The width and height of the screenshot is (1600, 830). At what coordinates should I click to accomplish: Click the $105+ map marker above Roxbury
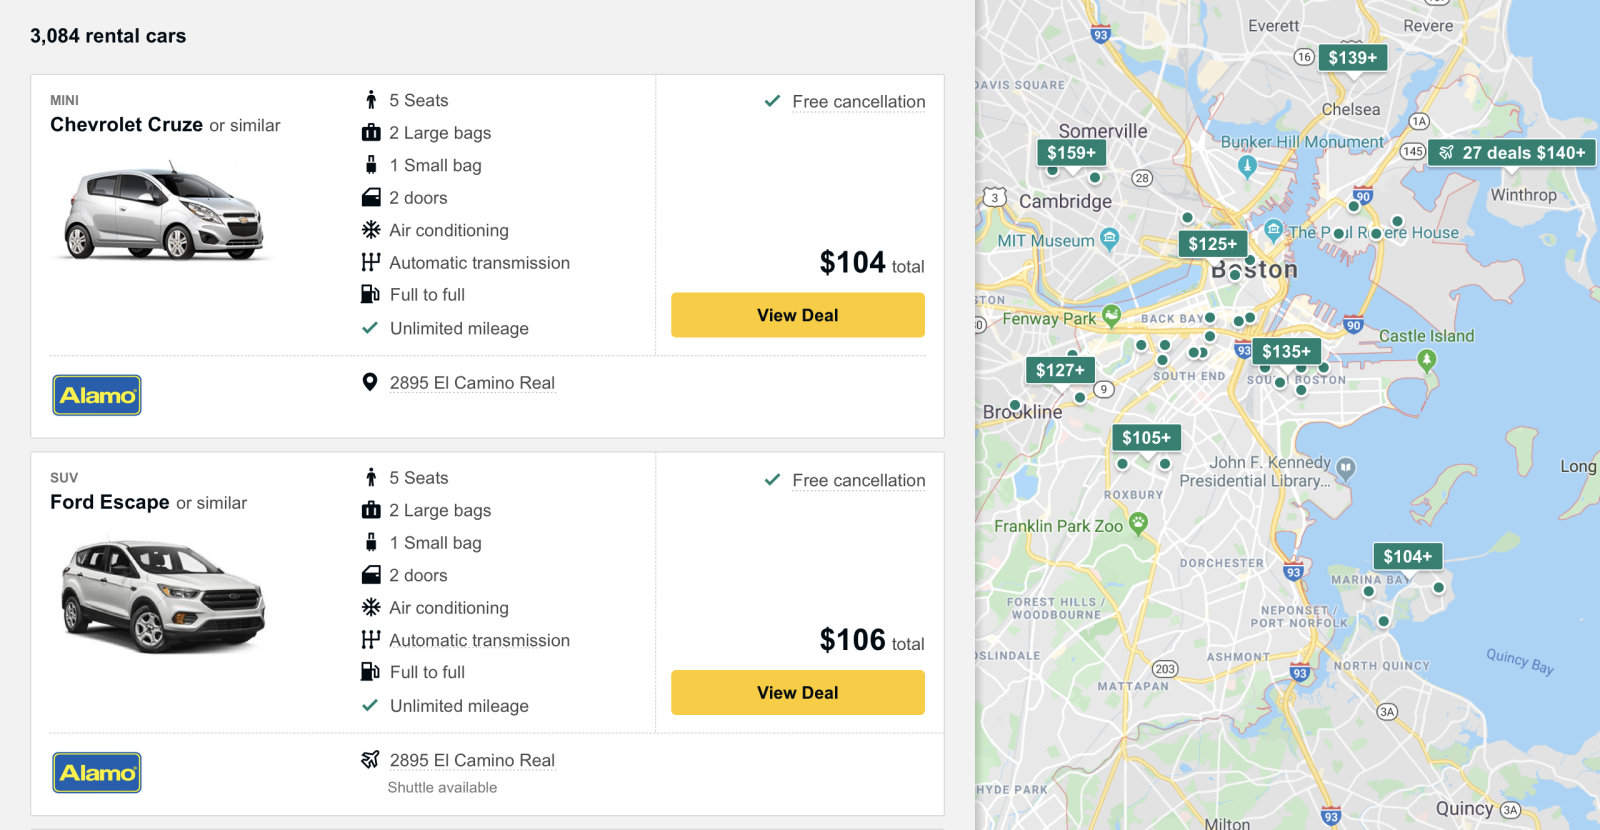[x=1146, y=438]
